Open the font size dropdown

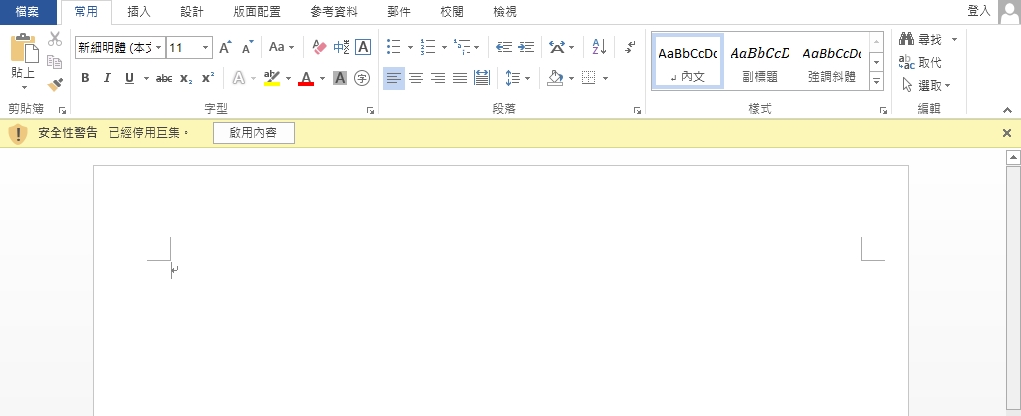pyautogui.click(x=206, y=47)
